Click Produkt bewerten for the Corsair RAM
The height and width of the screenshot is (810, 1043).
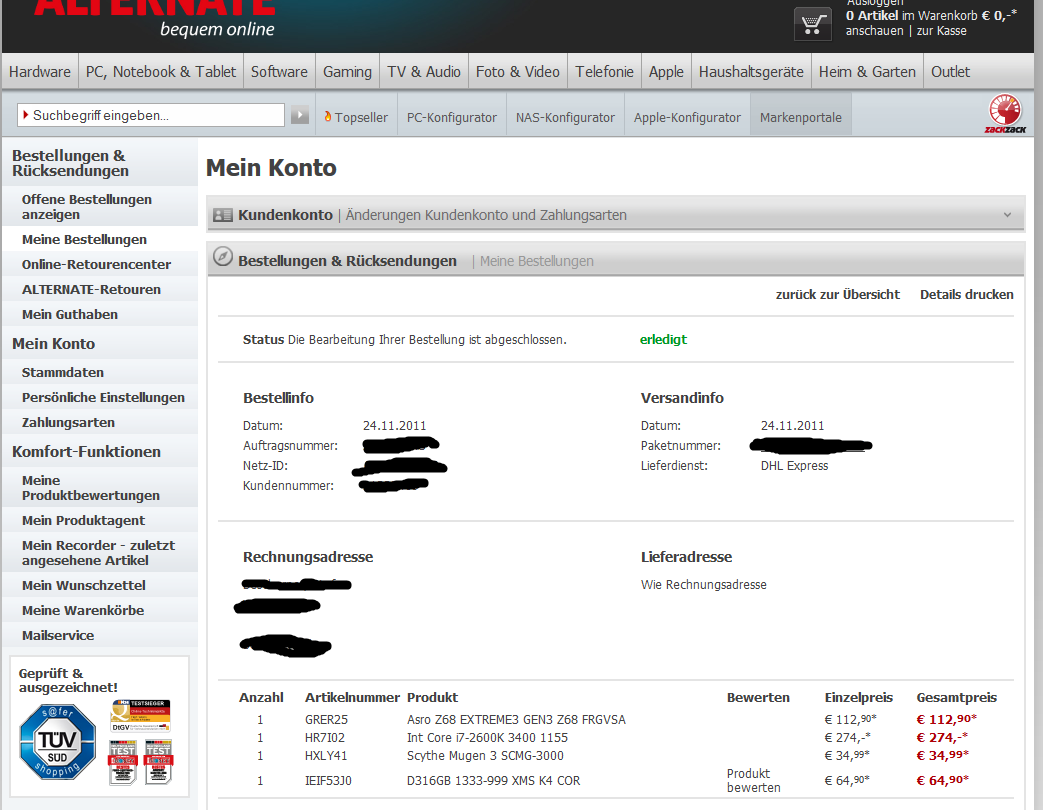coord(754,780)
